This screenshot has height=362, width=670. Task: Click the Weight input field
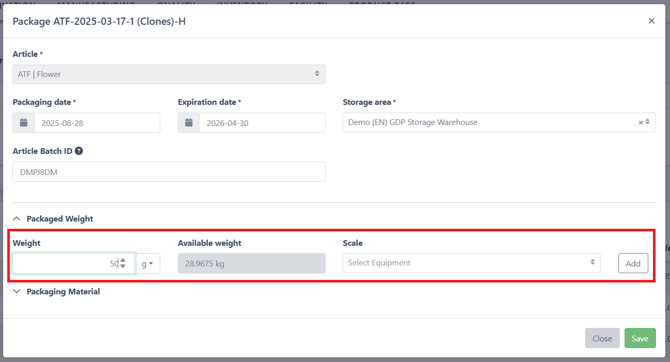point(74,263)
